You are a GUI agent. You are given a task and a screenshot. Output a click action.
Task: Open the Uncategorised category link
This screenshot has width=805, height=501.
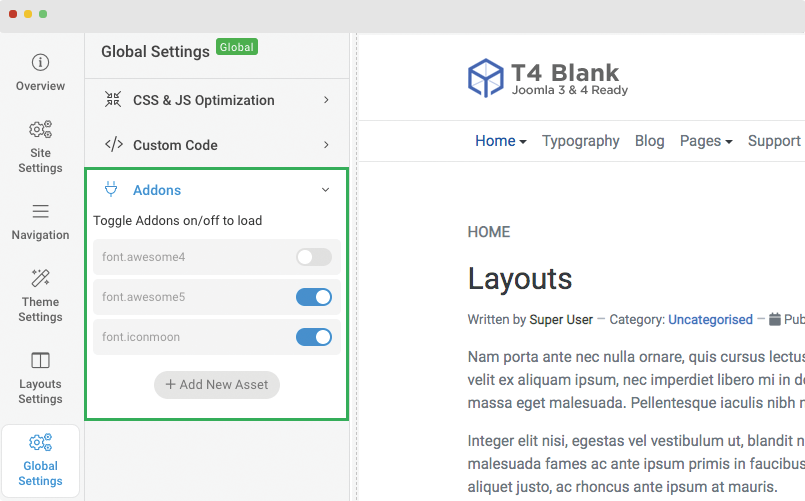click(710, 320)
